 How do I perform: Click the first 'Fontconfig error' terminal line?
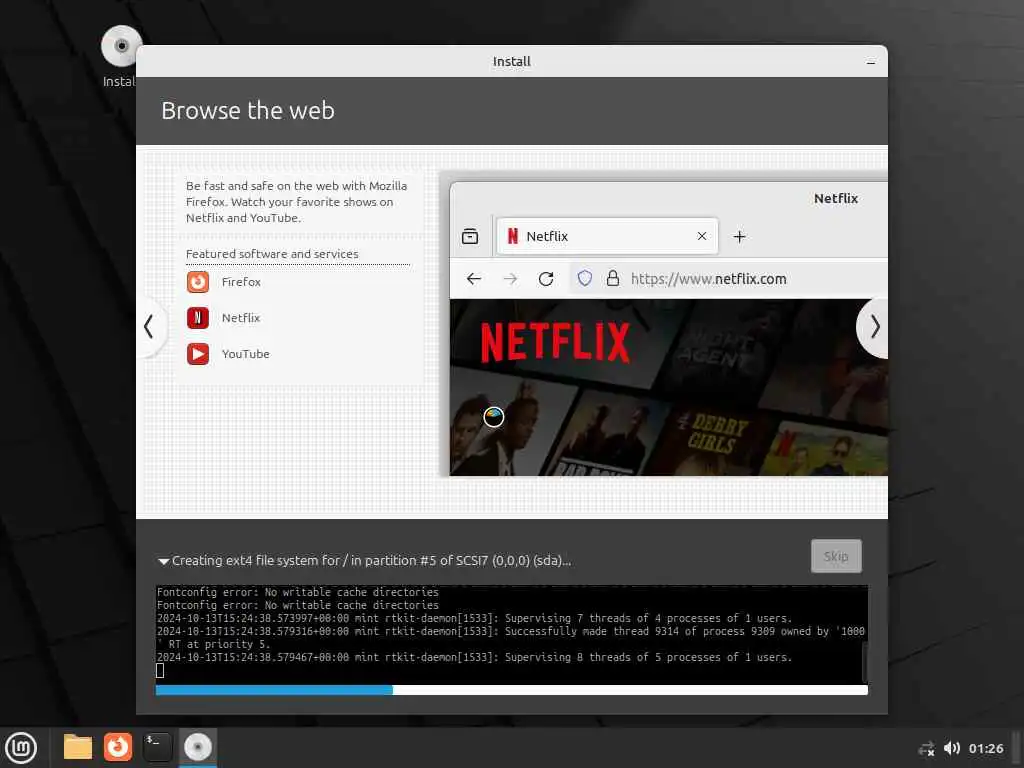(298, 592)
